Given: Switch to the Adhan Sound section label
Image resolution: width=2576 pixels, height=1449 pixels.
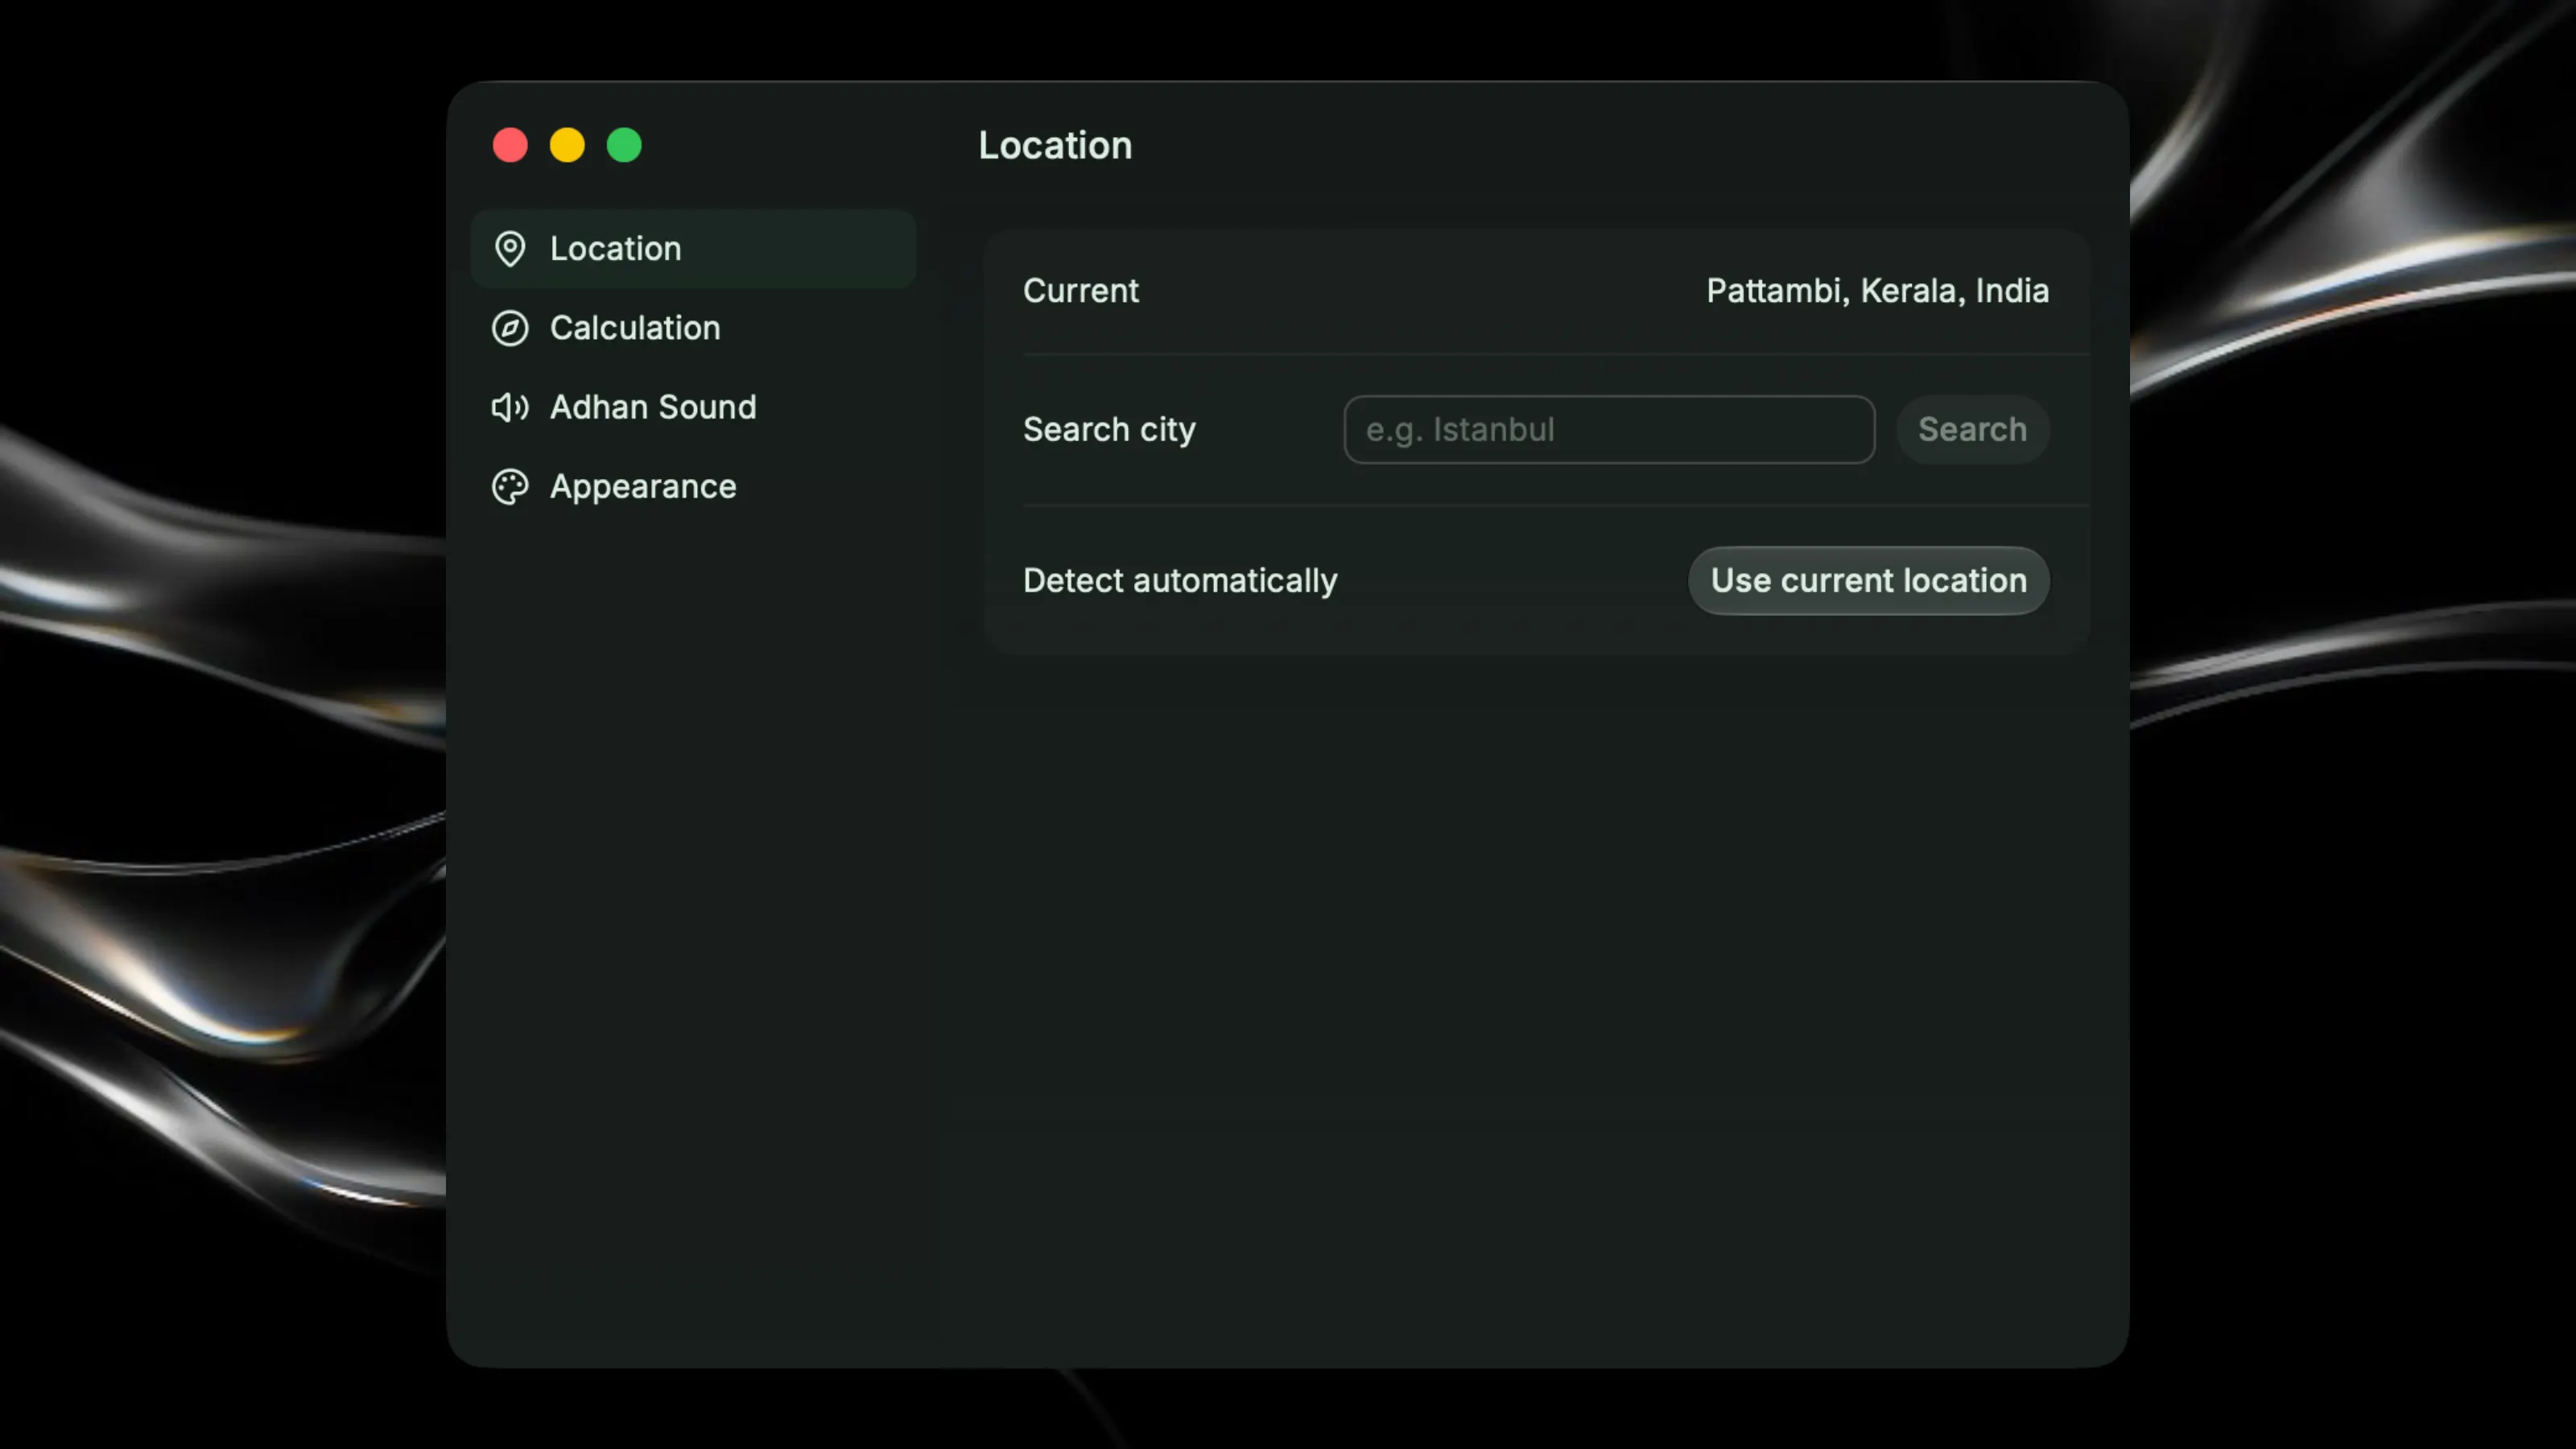Looking at the screenshot, I should point(653,407).
